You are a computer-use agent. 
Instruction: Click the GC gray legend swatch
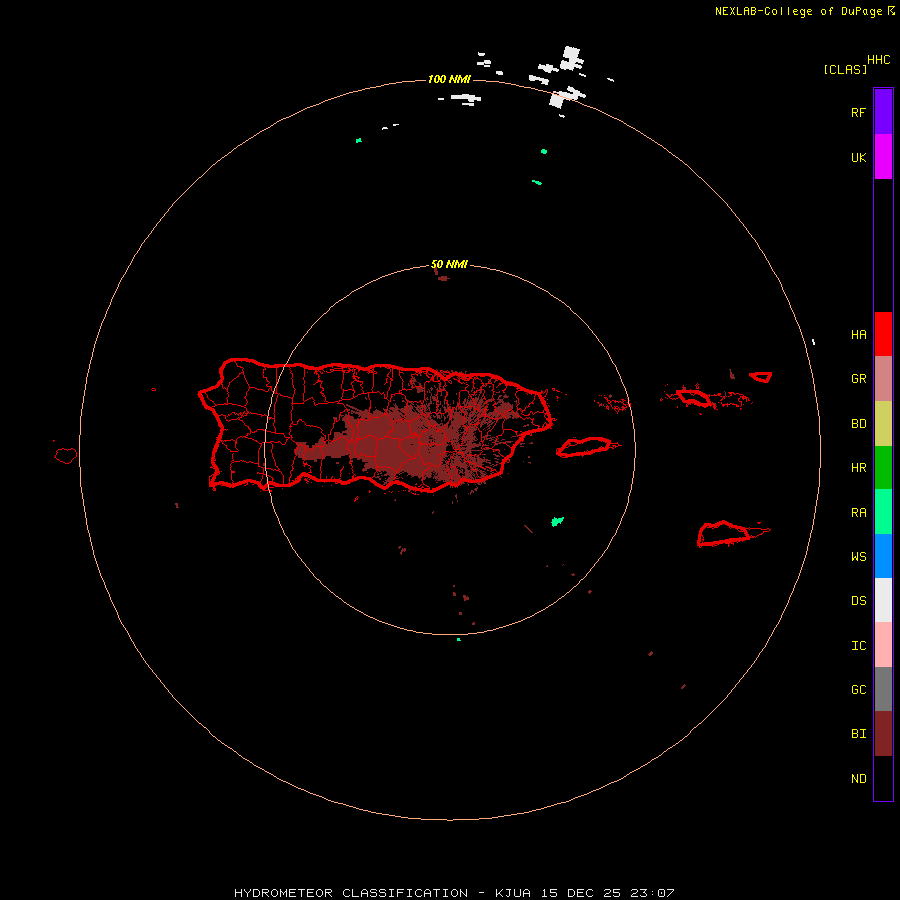(883, 689)
